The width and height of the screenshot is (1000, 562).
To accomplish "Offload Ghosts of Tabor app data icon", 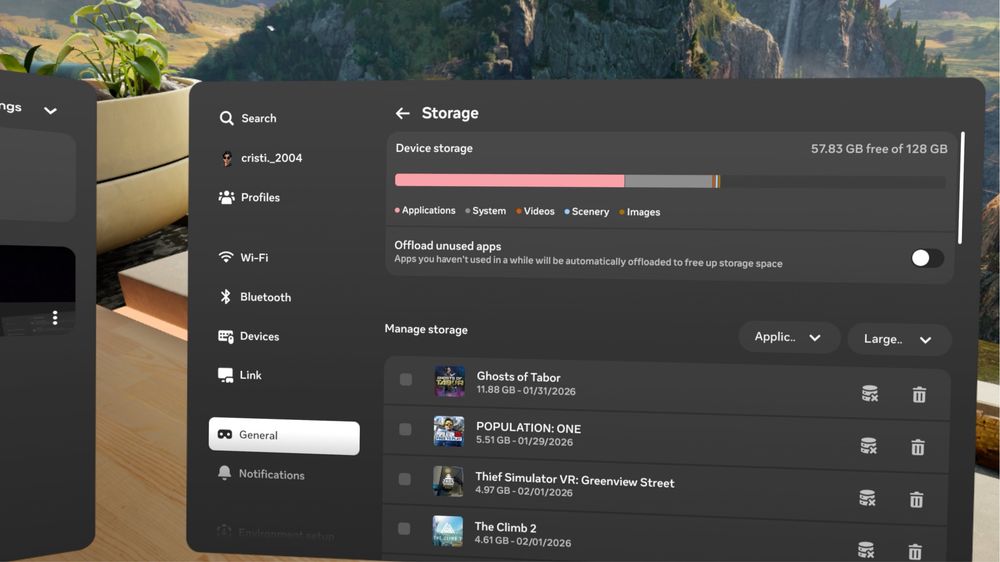I will [x=870, y=394].
